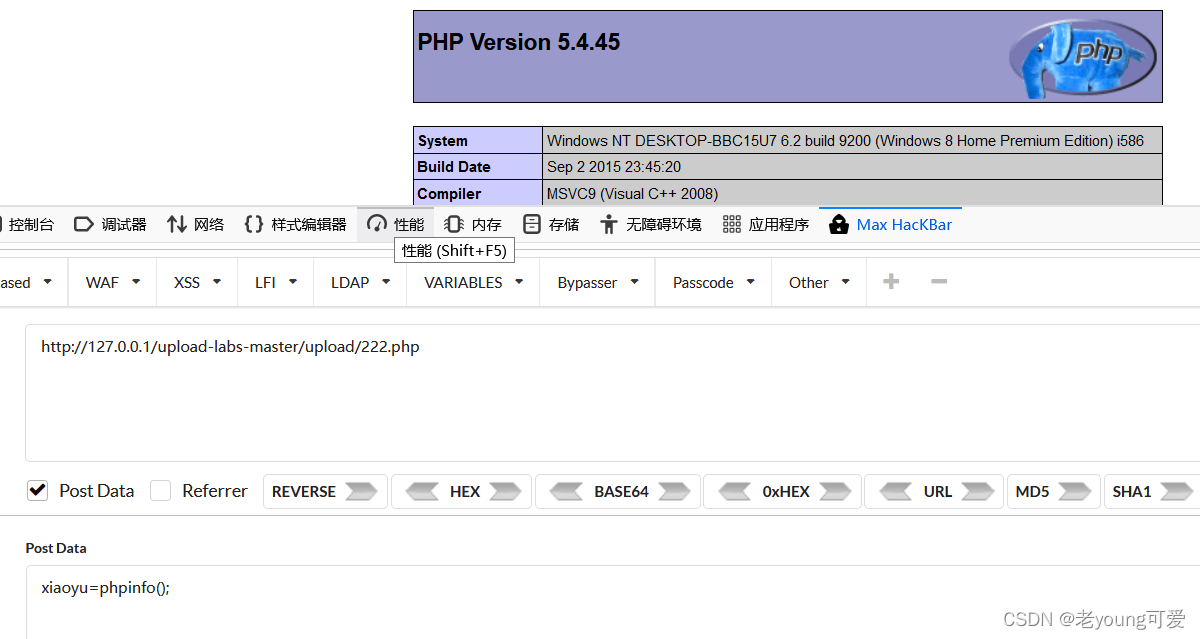
Task: Click the left decode arrow before 0xHEX
Action: click(x=734, y=491)
